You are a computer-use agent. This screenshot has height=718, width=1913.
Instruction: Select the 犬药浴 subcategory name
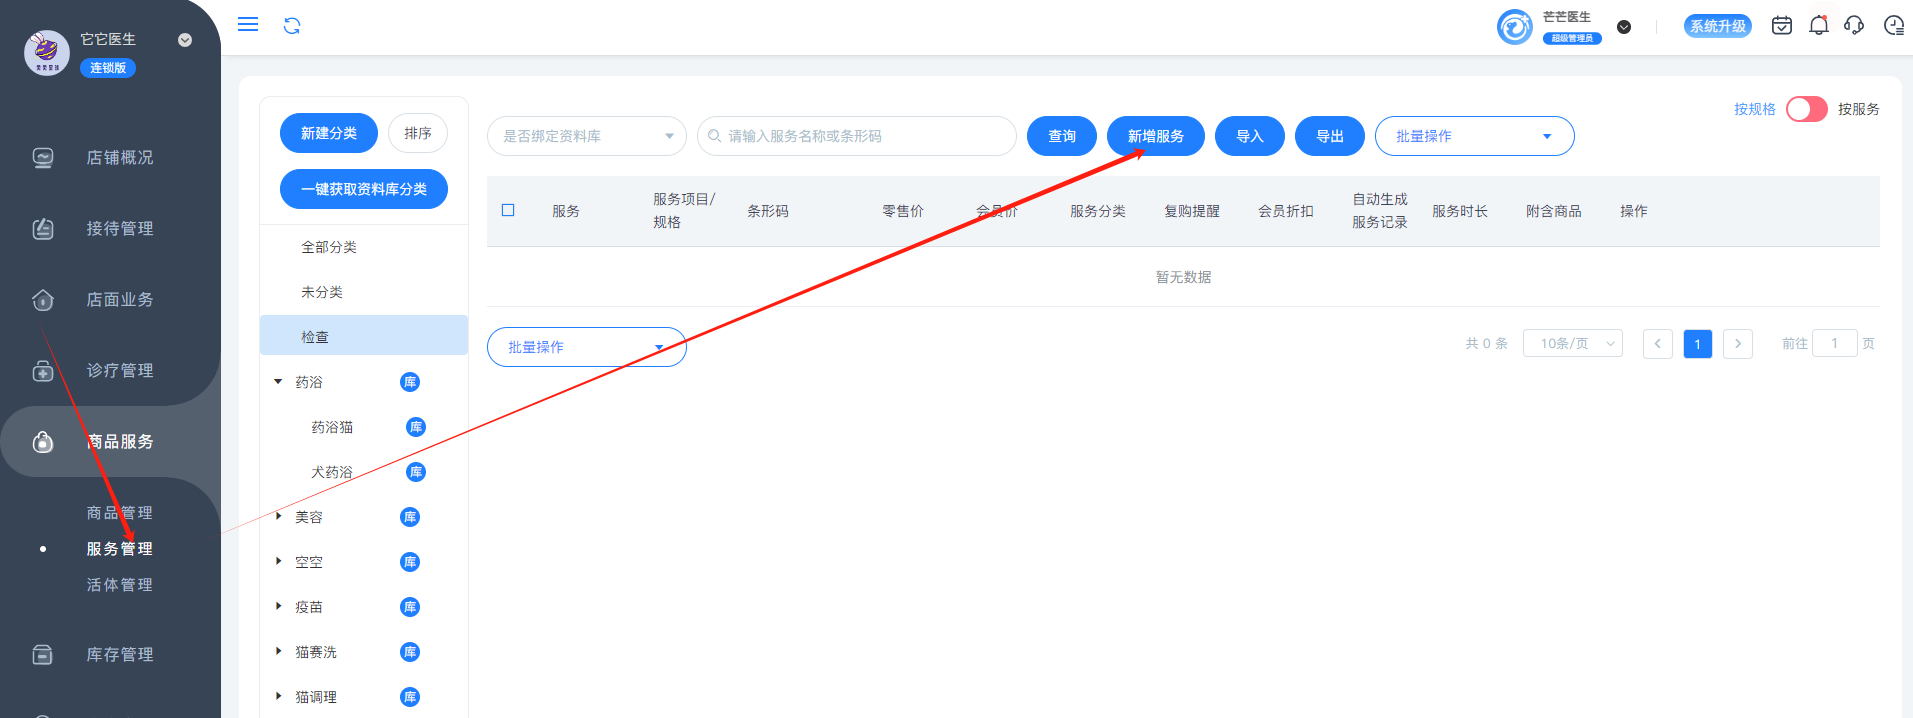tap(332, 472)
